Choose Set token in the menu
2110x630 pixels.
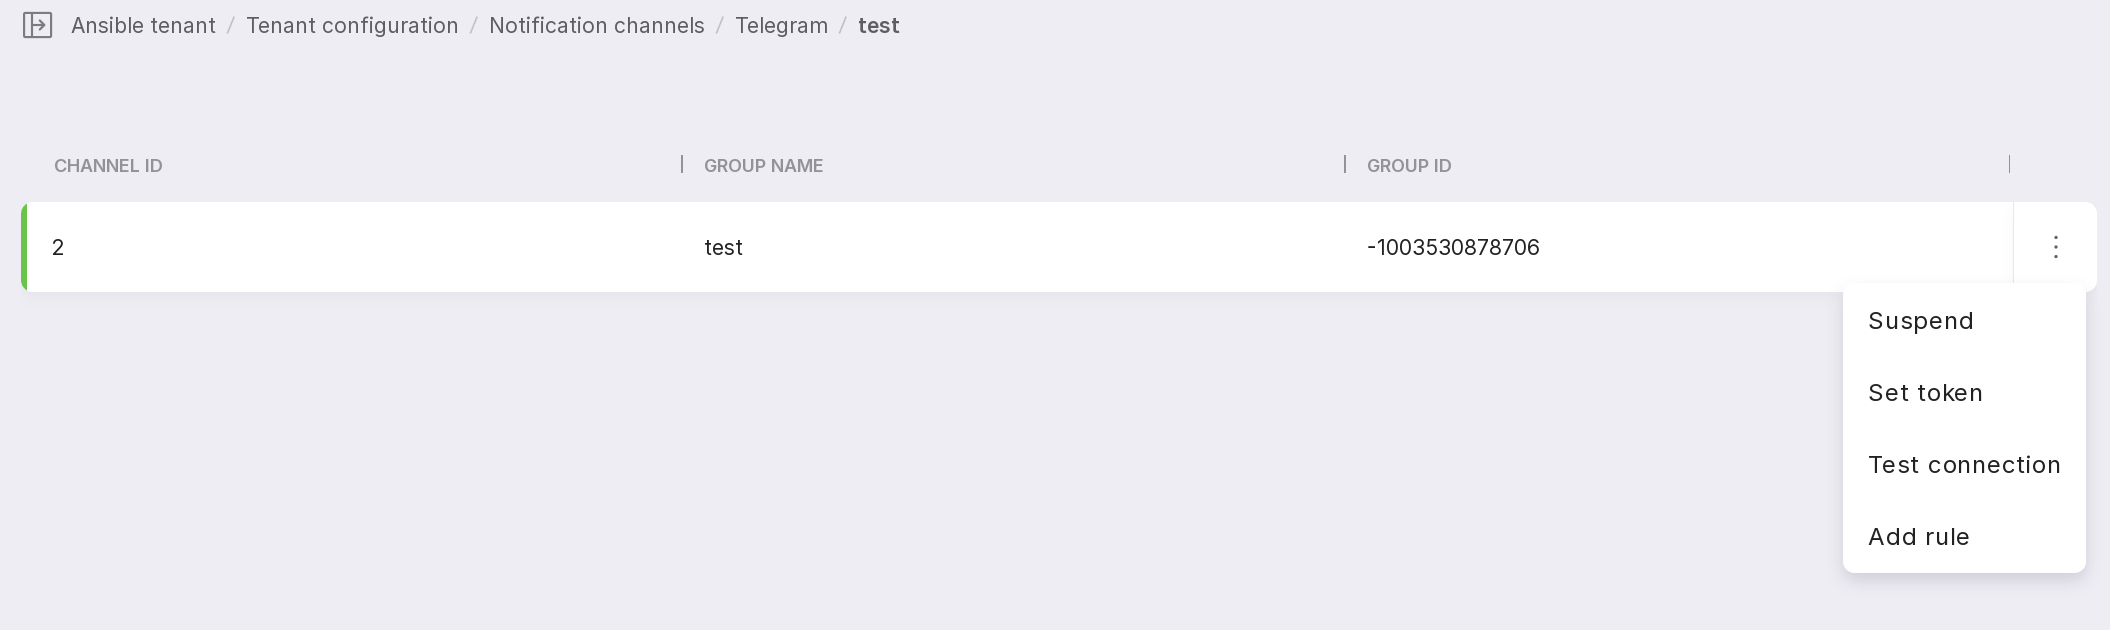coord(1925,393)
